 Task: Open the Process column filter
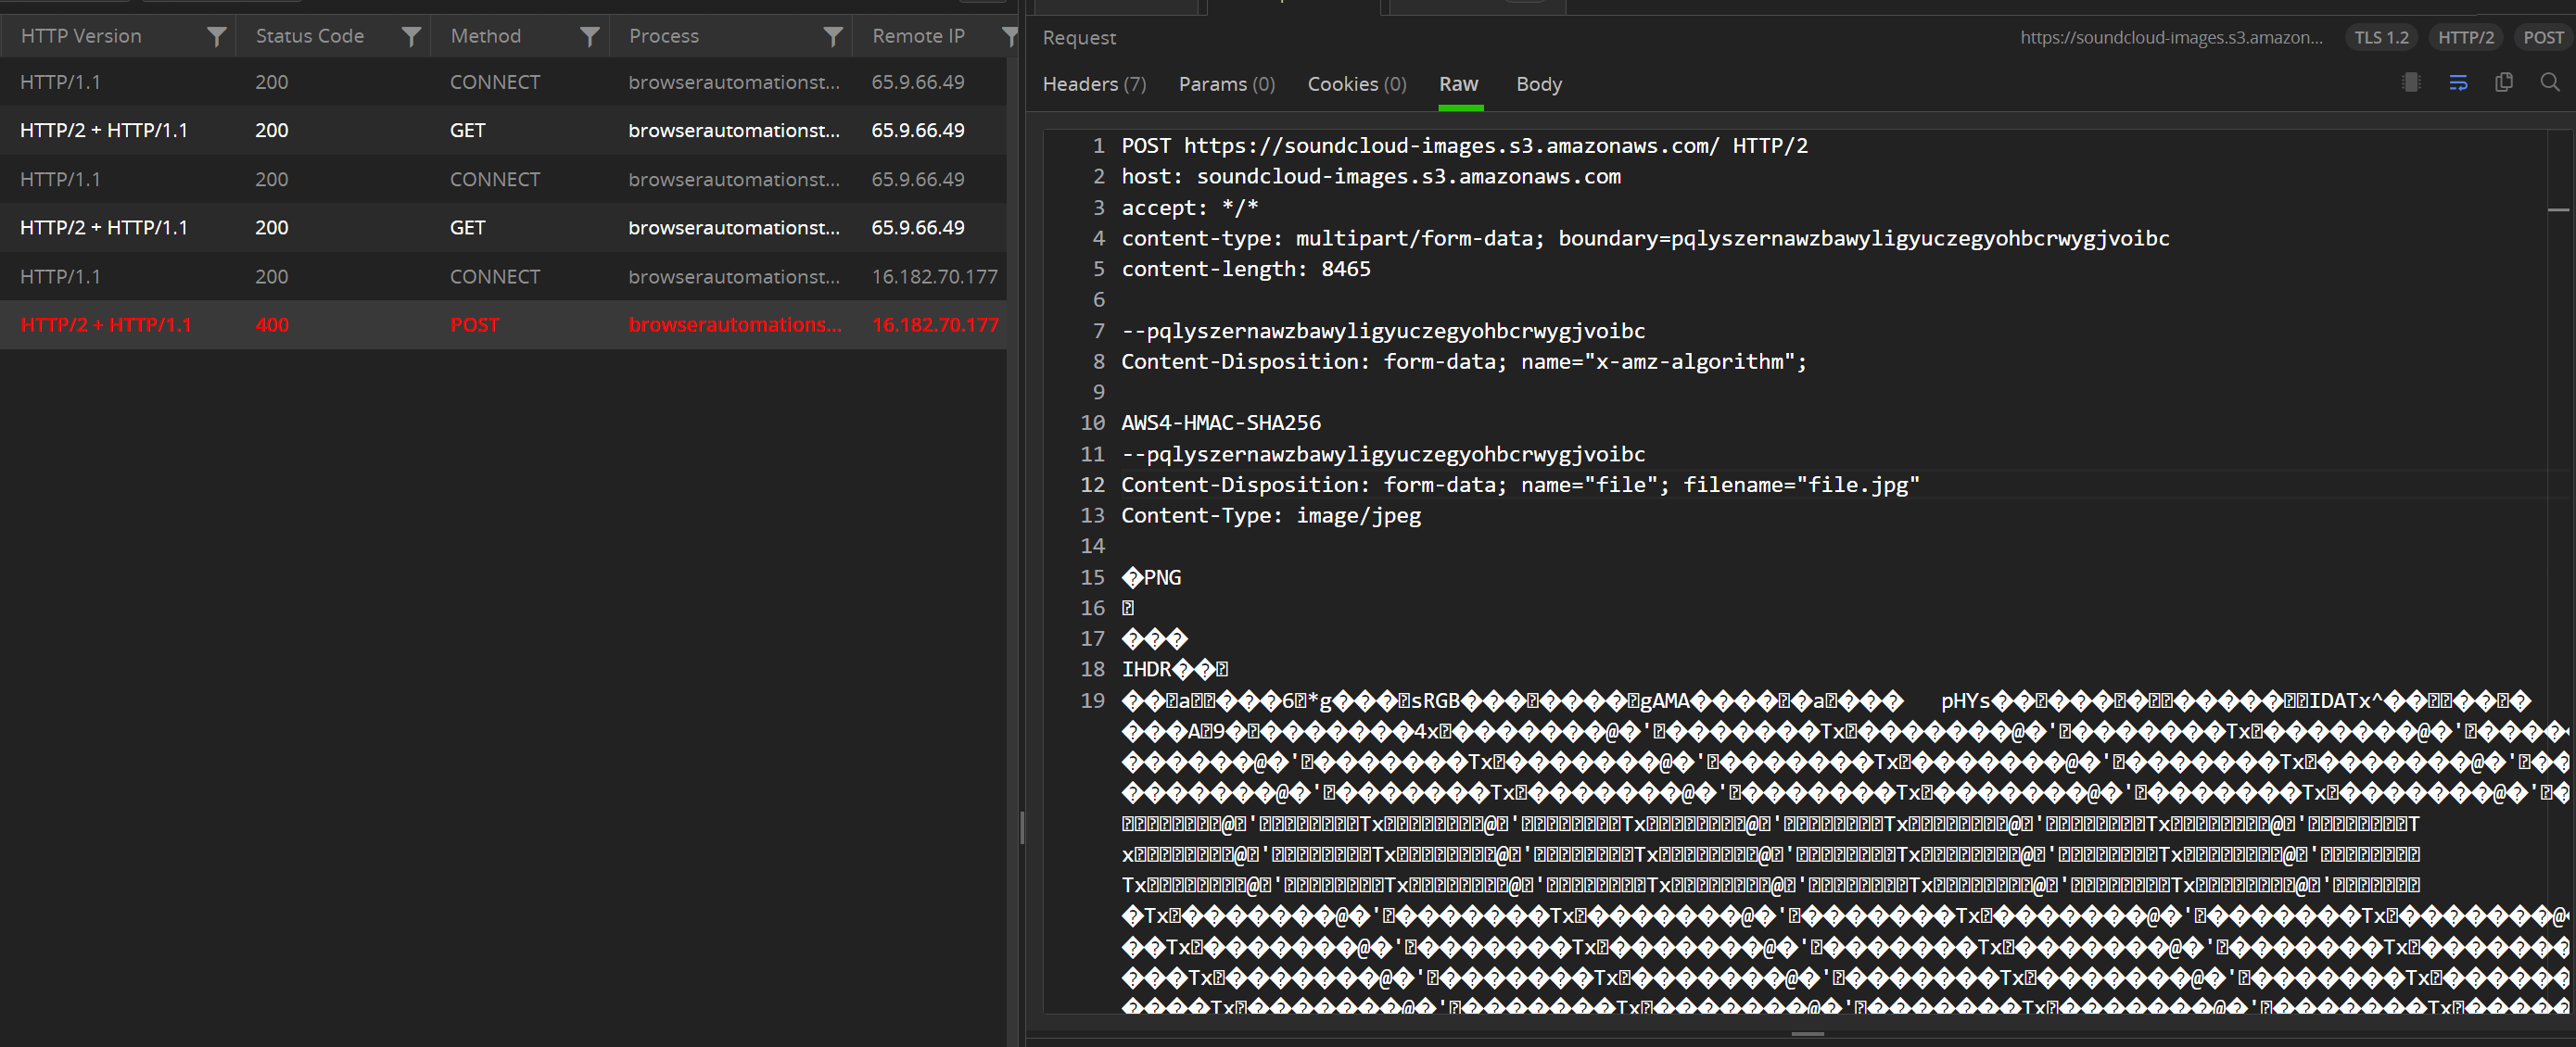(832, 37)
